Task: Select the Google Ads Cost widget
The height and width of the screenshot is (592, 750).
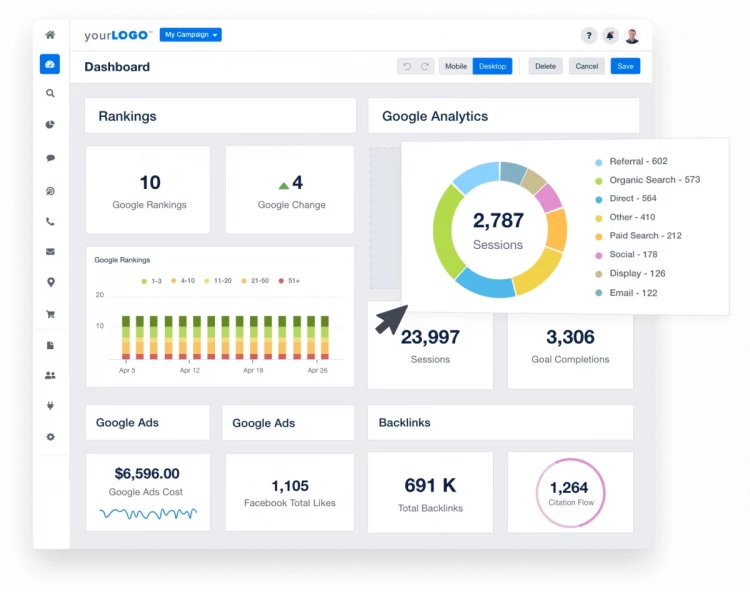Action: pyautogui.click(x=148, y=493)
